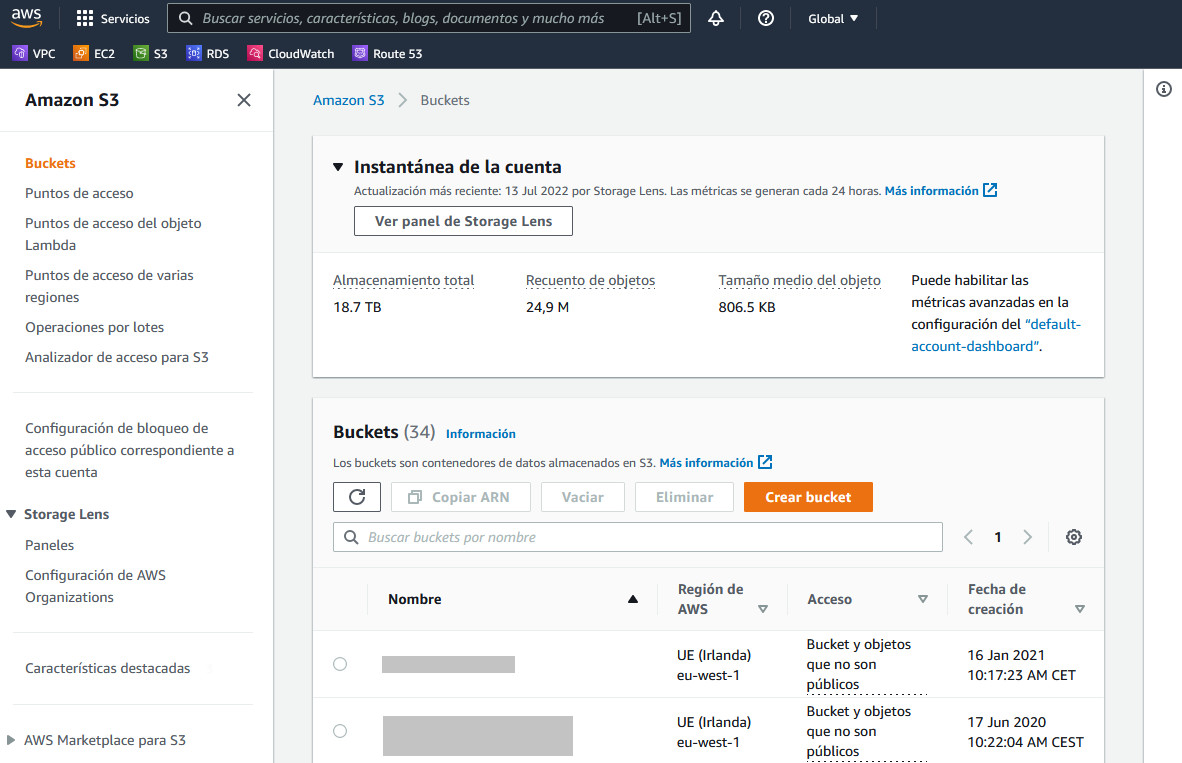Open Configuración de AWS Organizations
The height and width of the screenshot is (763, 1182).
[x=95, y=586]
